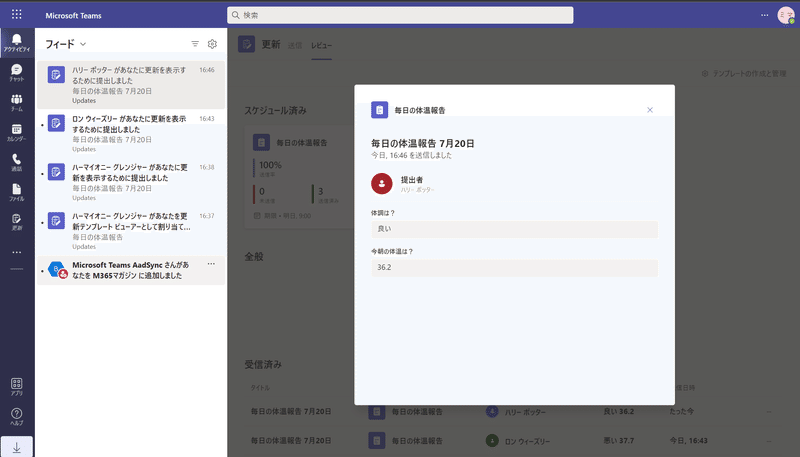
Task: Show more apps ellipsis in sidebar
Action: point(17,252)
